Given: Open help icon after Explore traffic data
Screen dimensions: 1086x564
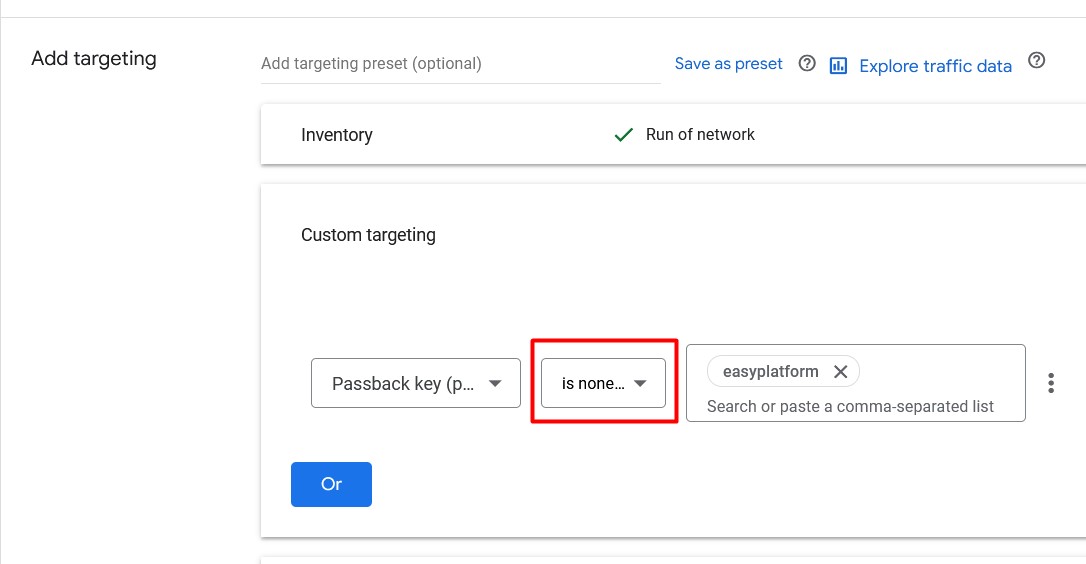Looking at the screenshot, I should click(1036, 60).
